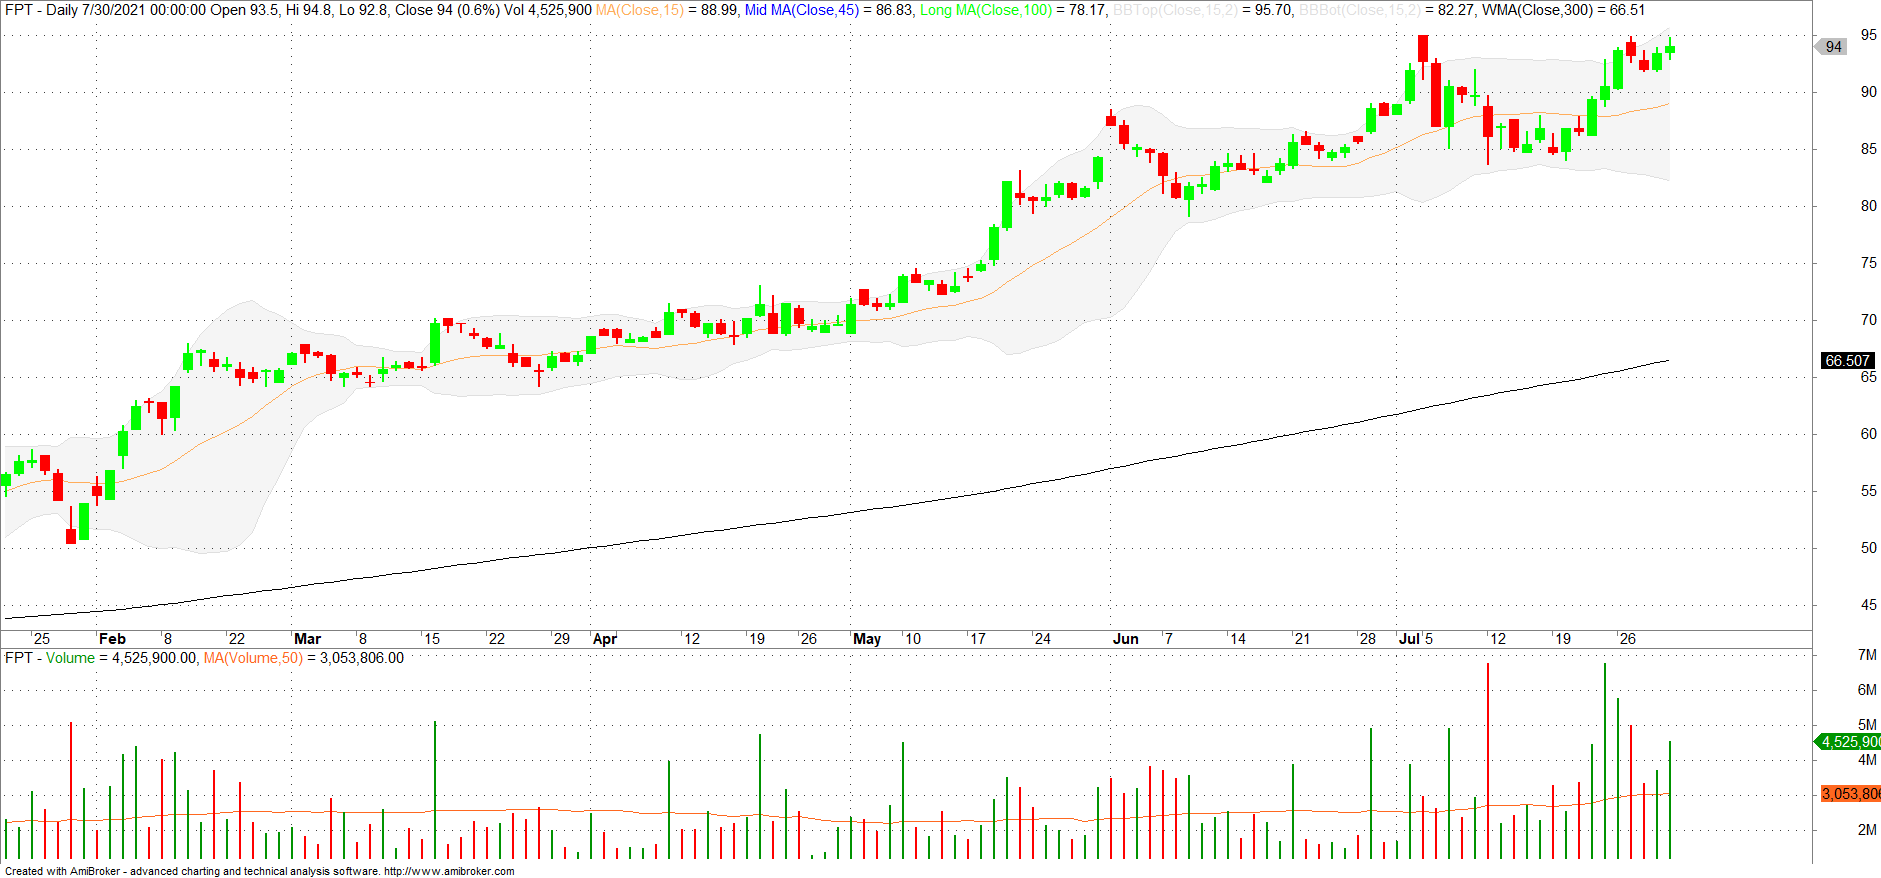1881x878 pixels.
Task: Click the Jul month marker on date axis
Action: (1409, 639)
